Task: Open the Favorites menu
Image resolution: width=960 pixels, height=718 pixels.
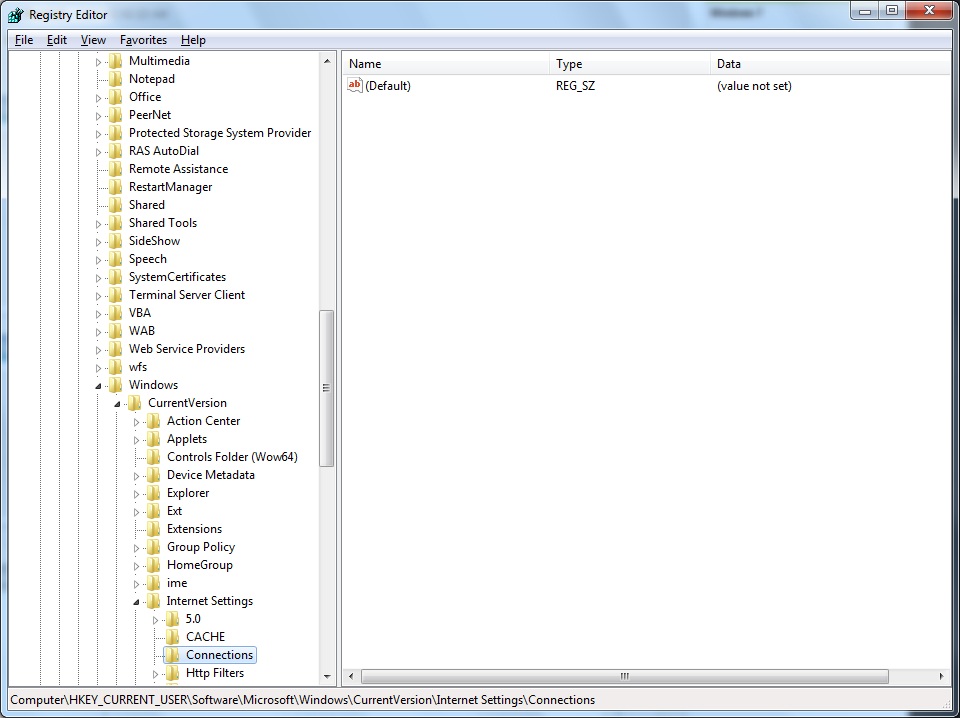Action: pyautogui.click(x=143, y=40)
